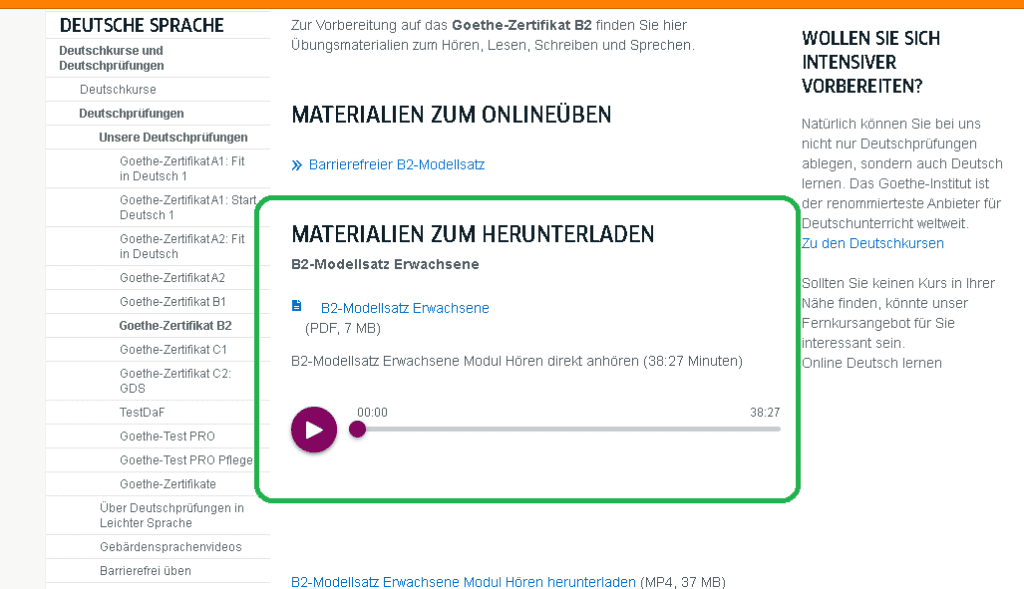The height and width of the screenshot is (589, 1024).
Task: Select Deutschkurse in the sidebar
Action: point(118,89)
